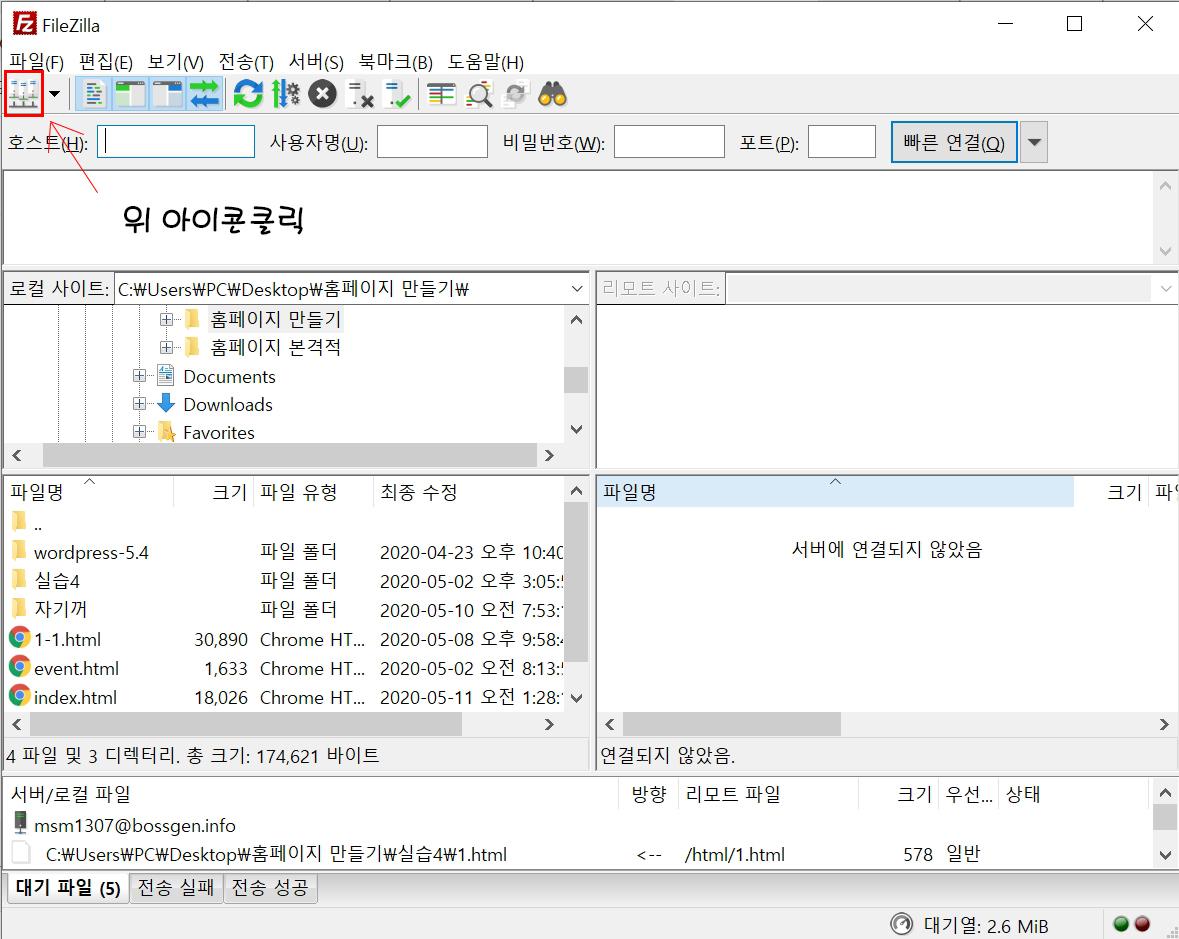
Task: Toggle local directory tree icon
Action: [x=131, y=94]
